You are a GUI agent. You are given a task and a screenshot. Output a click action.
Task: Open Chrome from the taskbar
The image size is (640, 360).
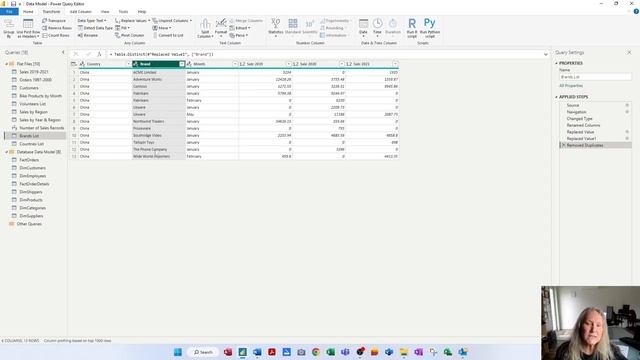pos(316,352)
